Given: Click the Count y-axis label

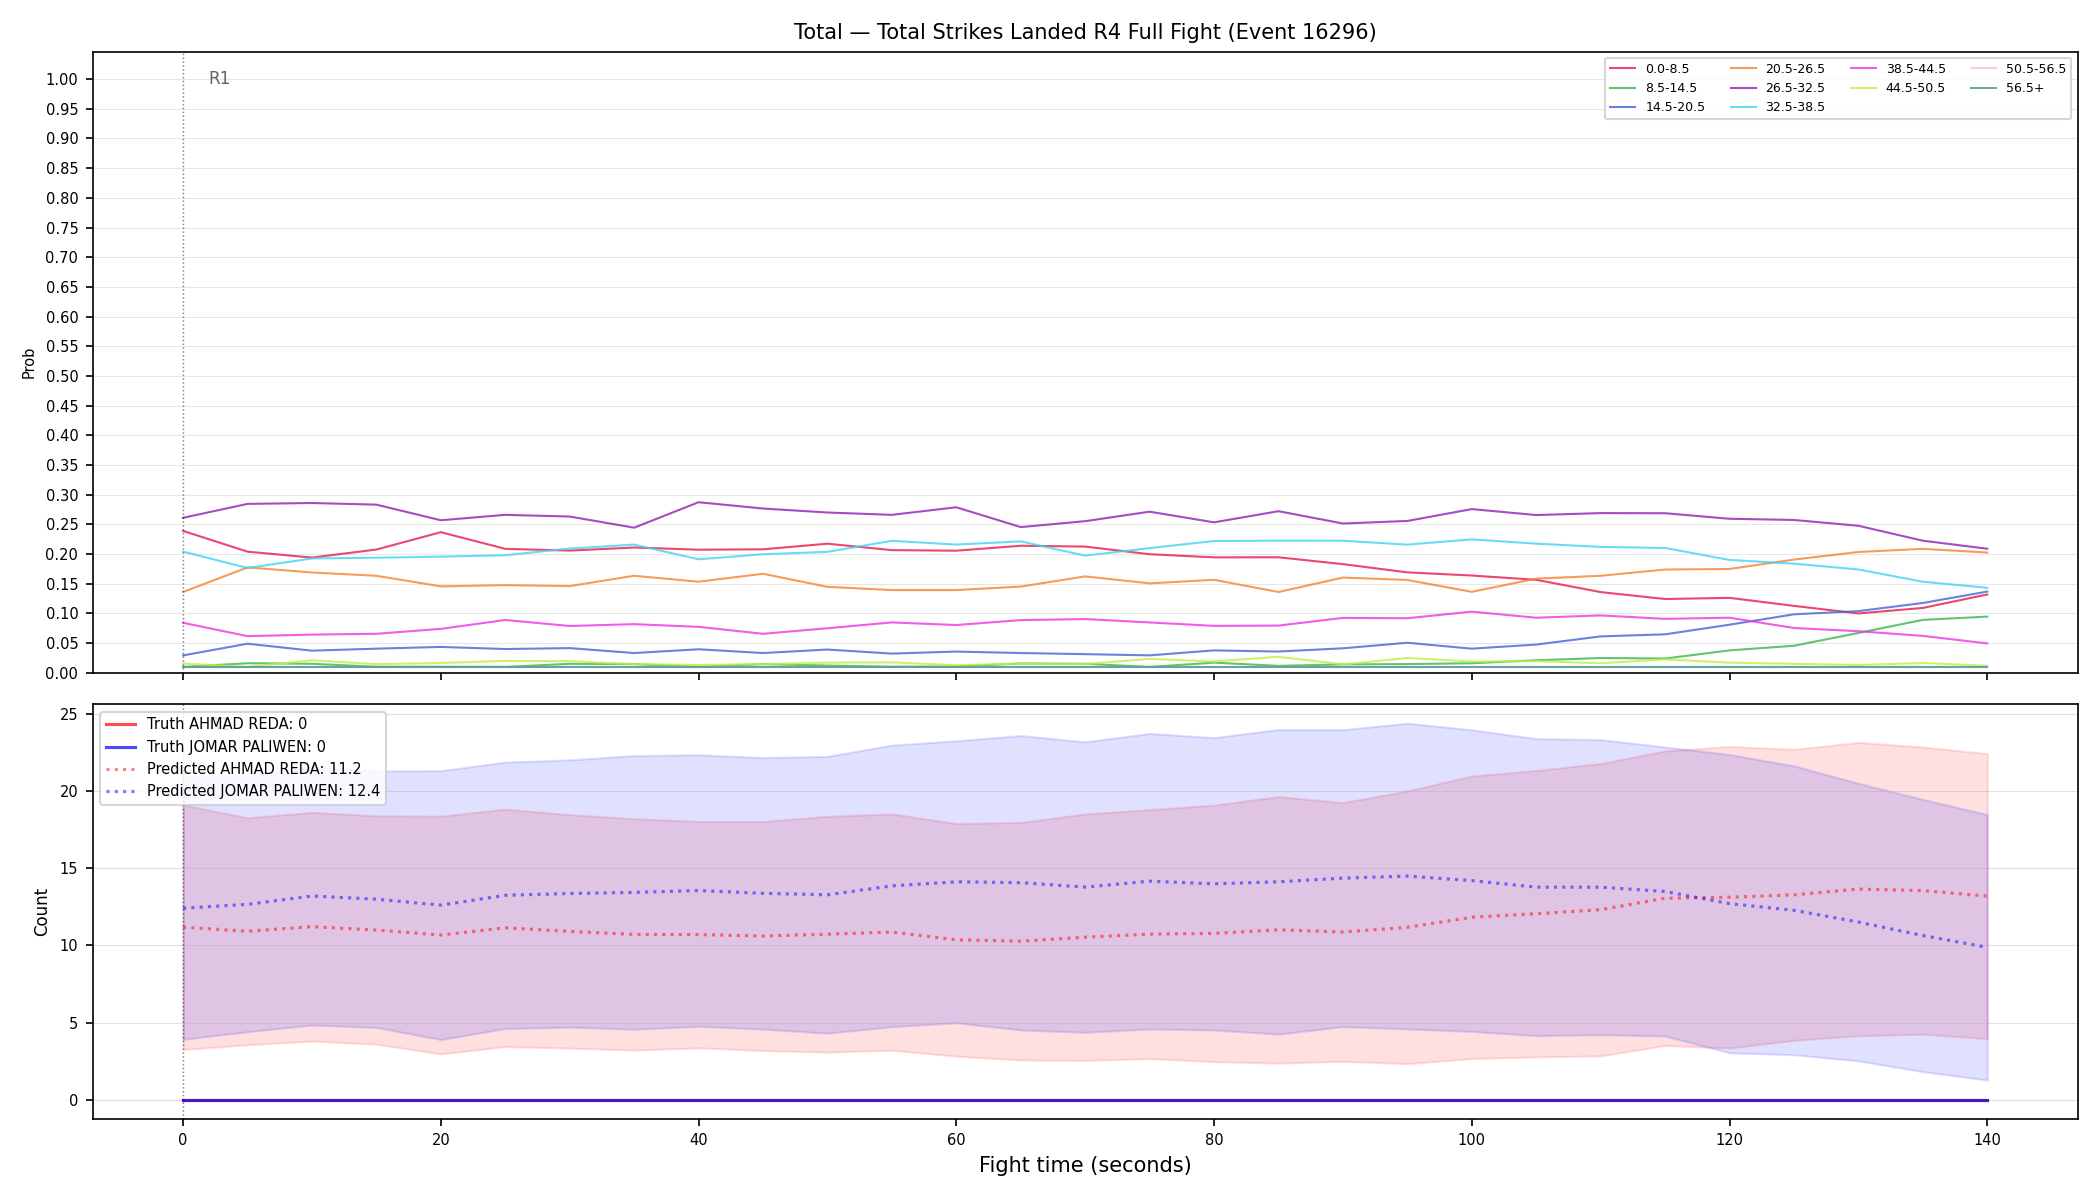Looking at the screenshot, I should pyautogui.click(x=41, y=912).
